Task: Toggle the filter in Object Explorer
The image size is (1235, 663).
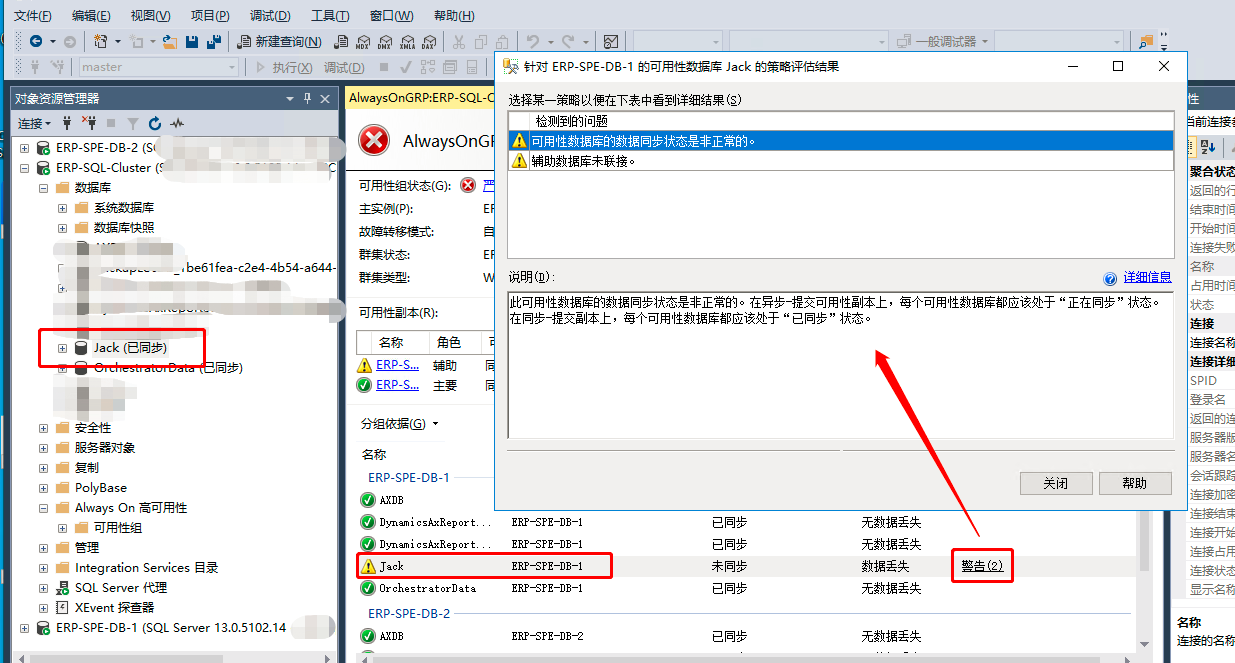Action: pyautogui.click(x=133, y=123)
